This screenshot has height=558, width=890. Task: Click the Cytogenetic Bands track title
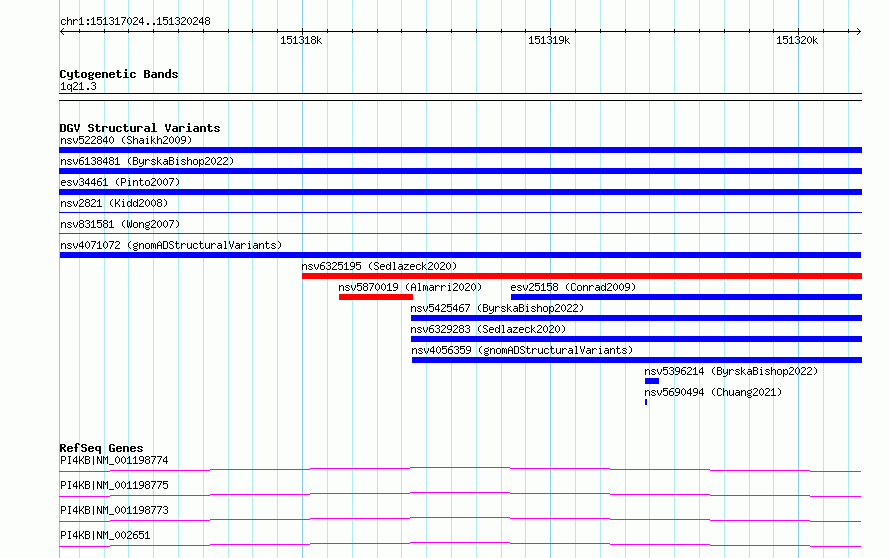(119, 74)
